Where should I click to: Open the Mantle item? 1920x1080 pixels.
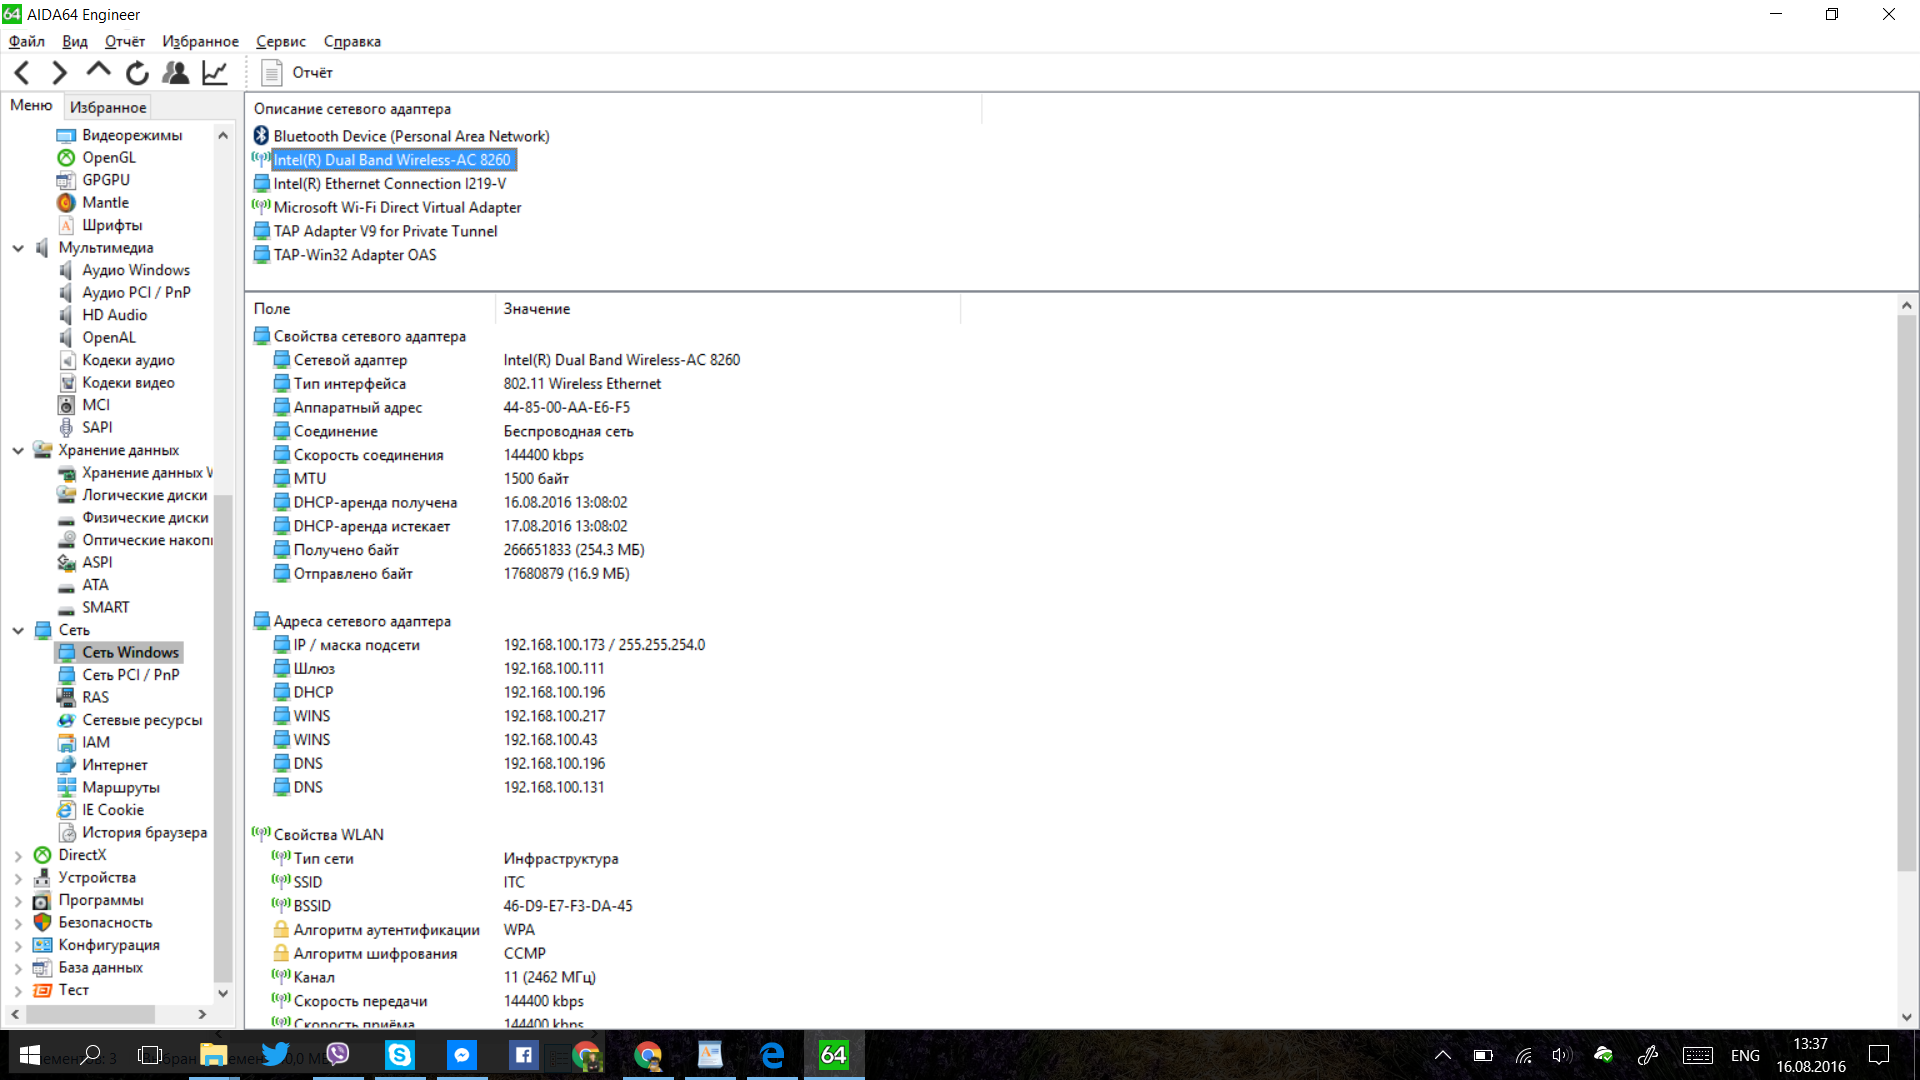pyautogui.click(x=105, y=202)
